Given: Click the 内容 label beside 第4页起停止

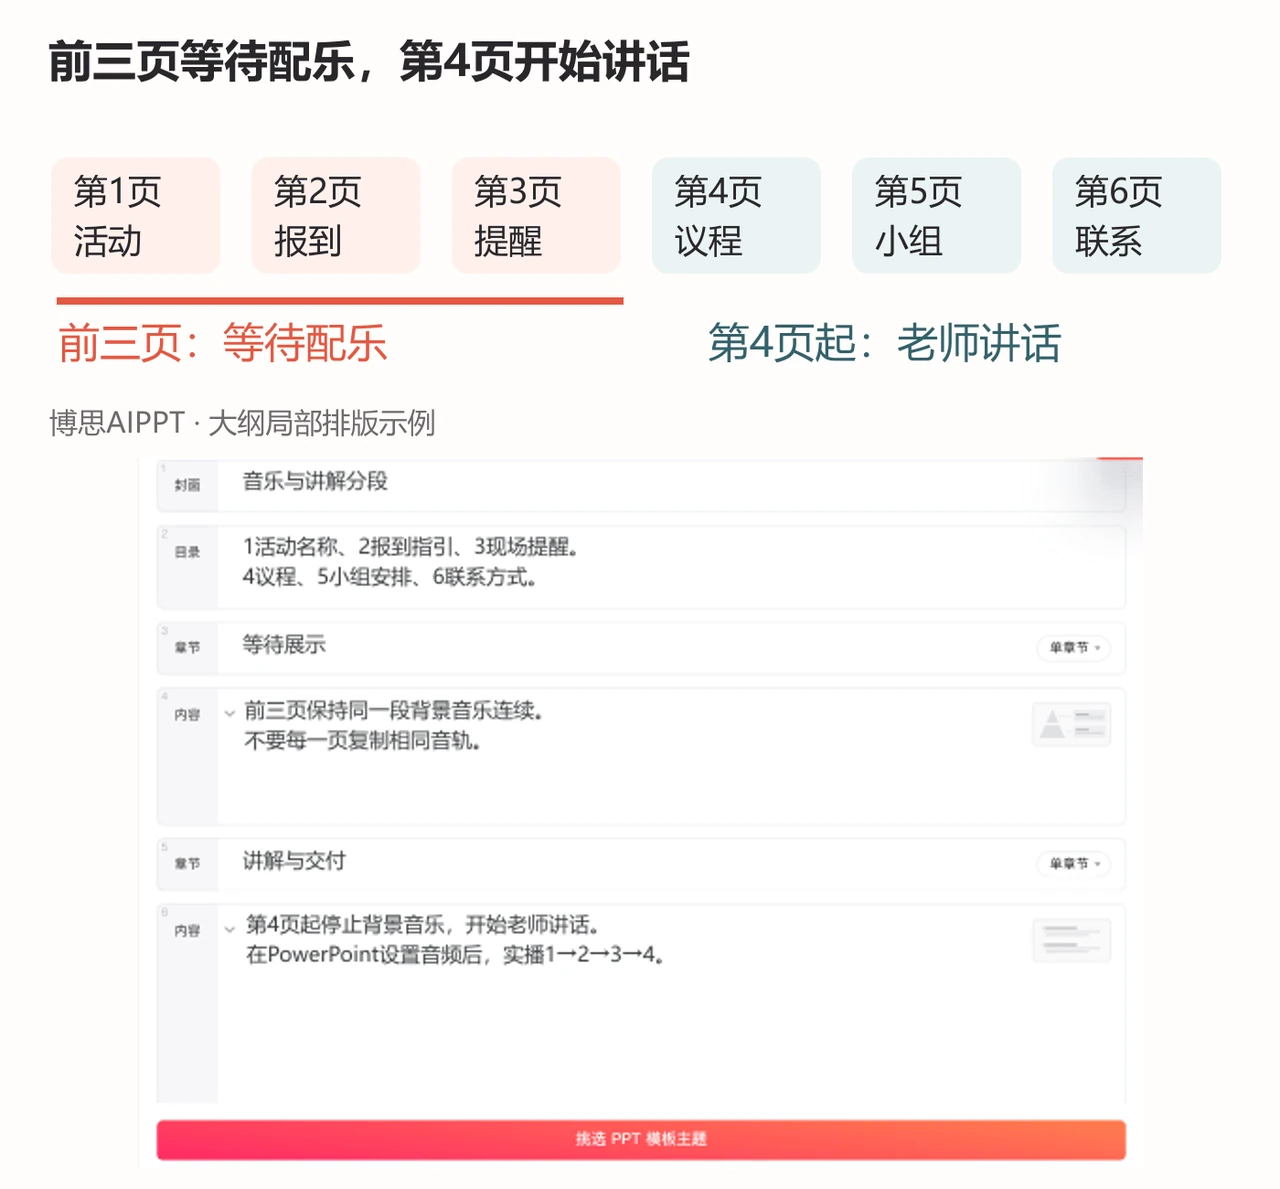Looking at the screenshot, I should (x=187, y=931).
